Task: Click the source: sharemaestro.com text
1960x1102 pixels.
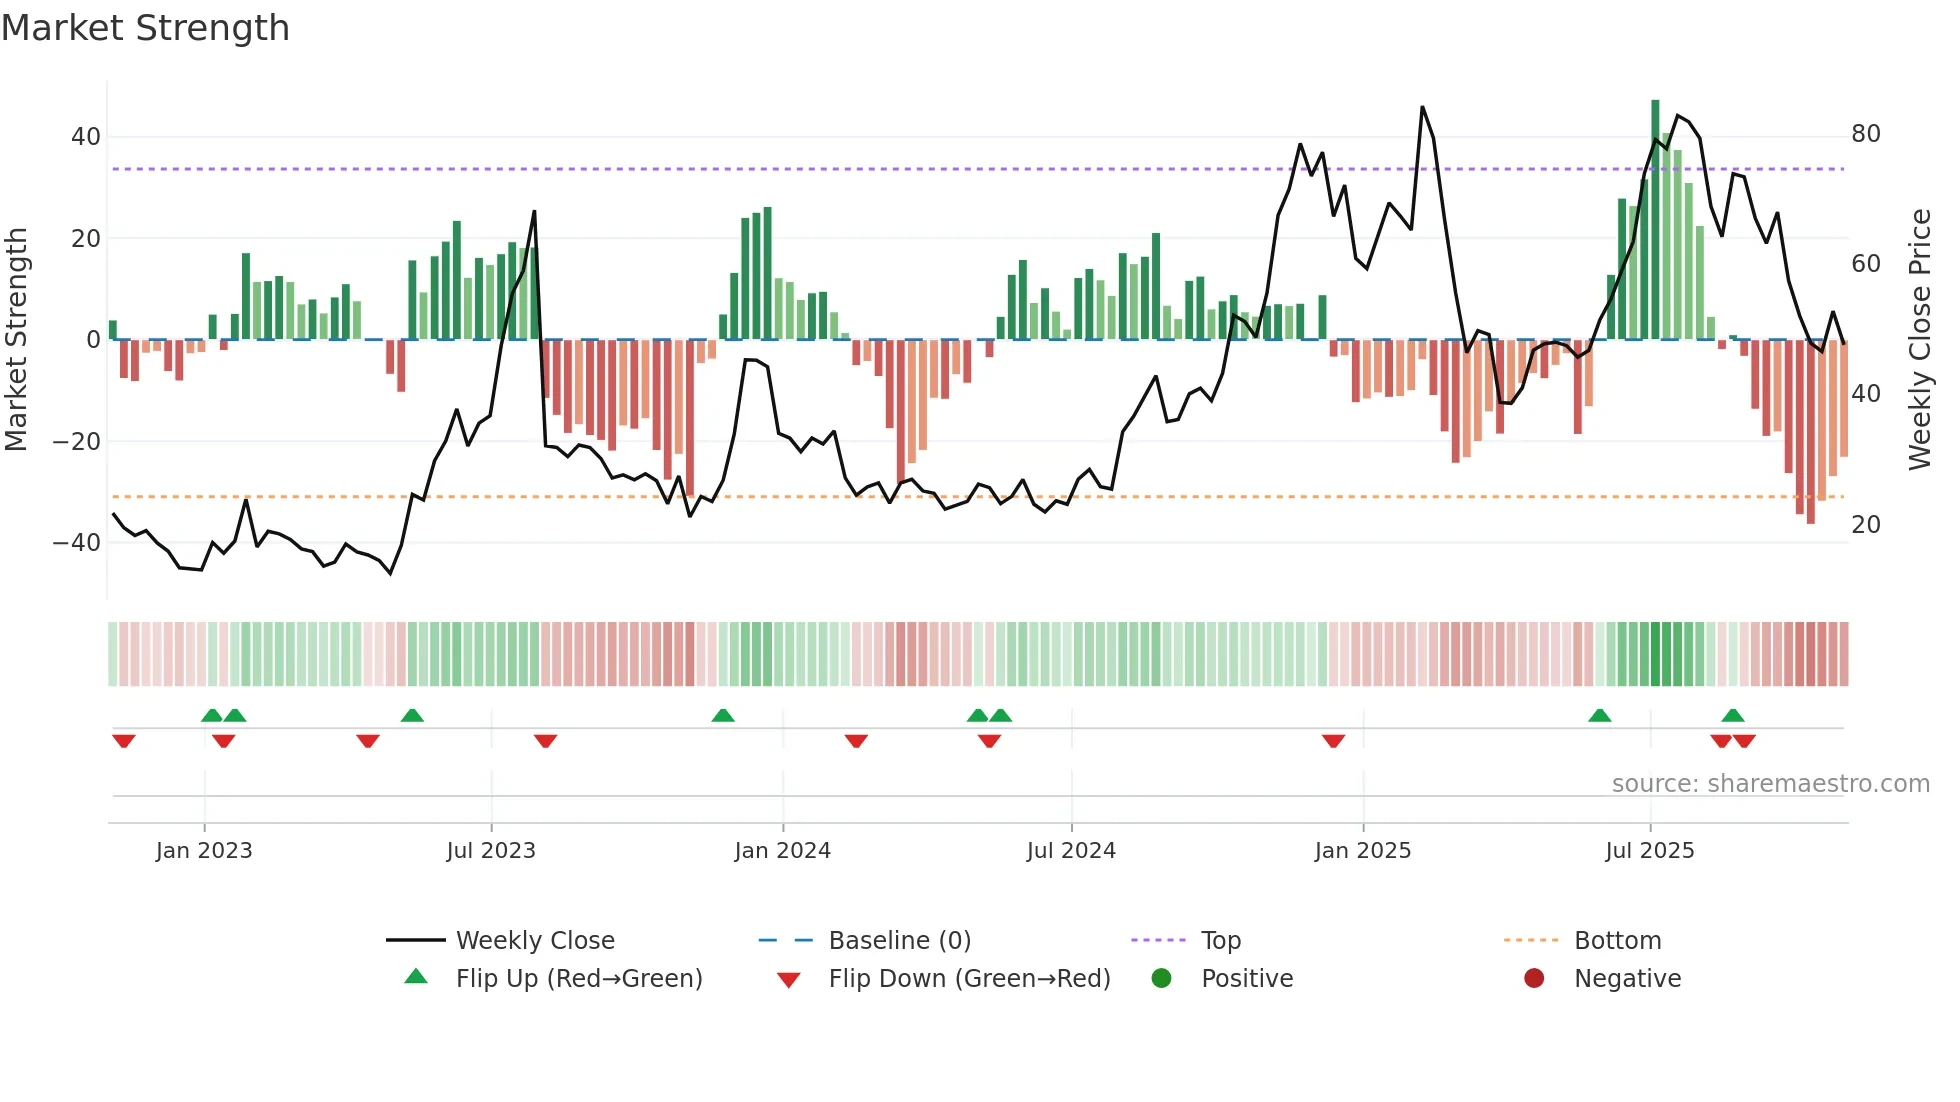Action: [x=1770, y=783]
